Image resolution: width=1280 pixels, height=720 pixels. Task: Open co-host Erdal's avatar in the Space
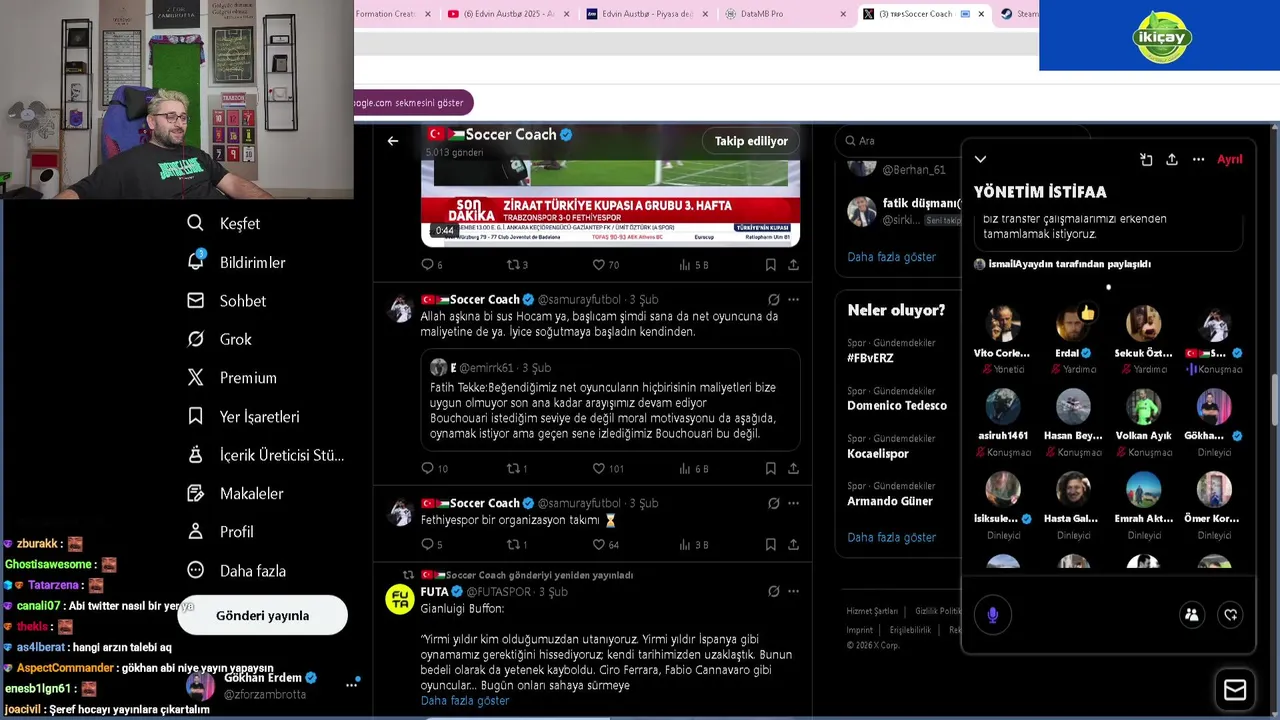click(1073, 324)
